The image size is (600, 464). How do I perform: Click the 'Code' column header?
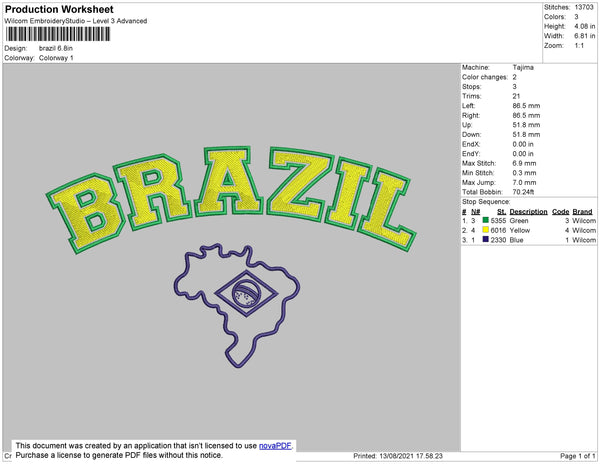[561, 212]
